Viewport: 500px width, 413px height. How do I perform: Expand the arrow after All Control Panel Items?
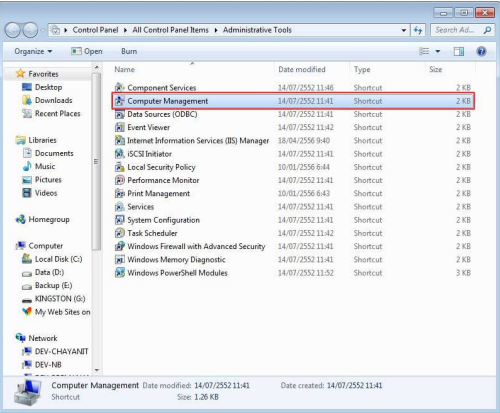(216, 30)
